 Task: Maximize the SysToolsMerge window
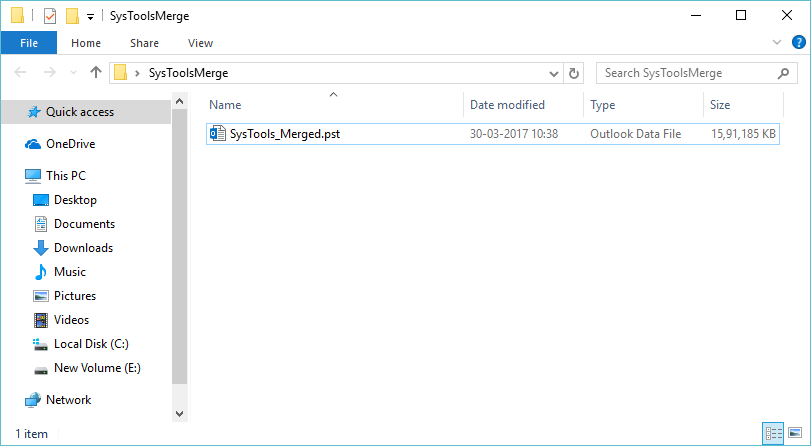741,16
